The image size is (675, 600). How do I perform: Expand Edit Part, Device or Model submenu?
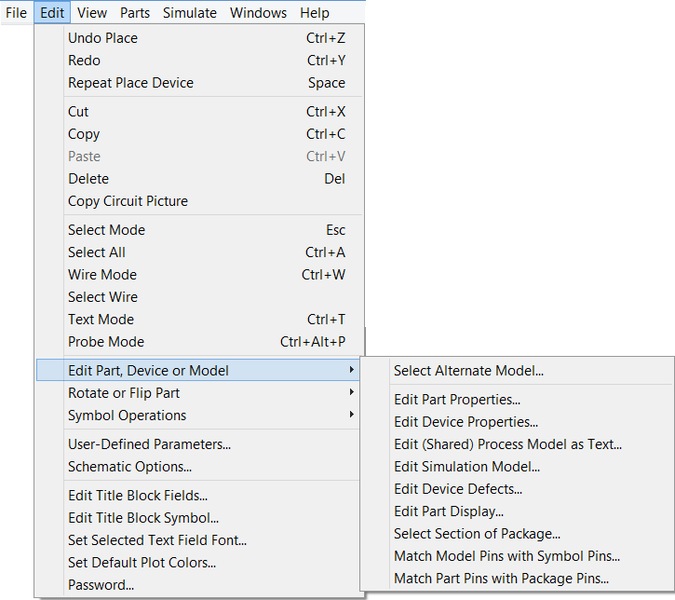(x=148, y=371)
